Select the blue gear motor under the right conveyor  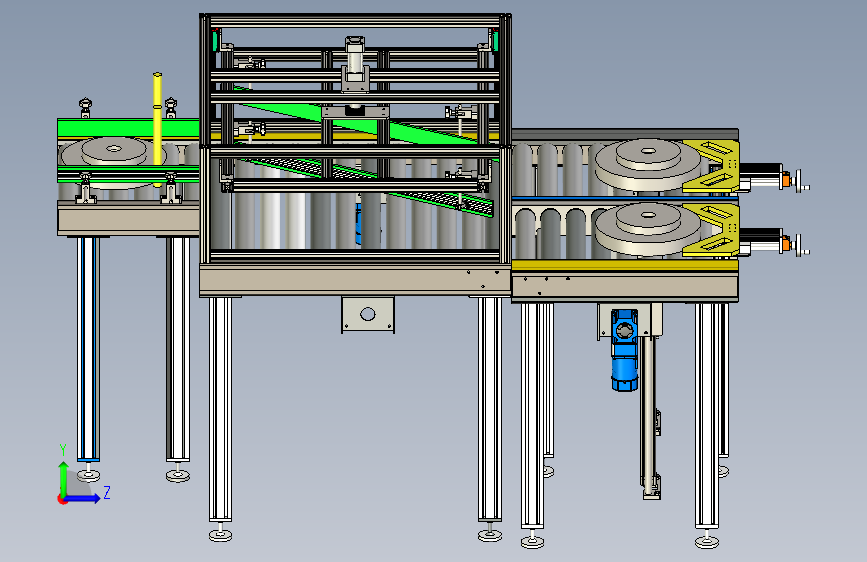pos(624,350)
